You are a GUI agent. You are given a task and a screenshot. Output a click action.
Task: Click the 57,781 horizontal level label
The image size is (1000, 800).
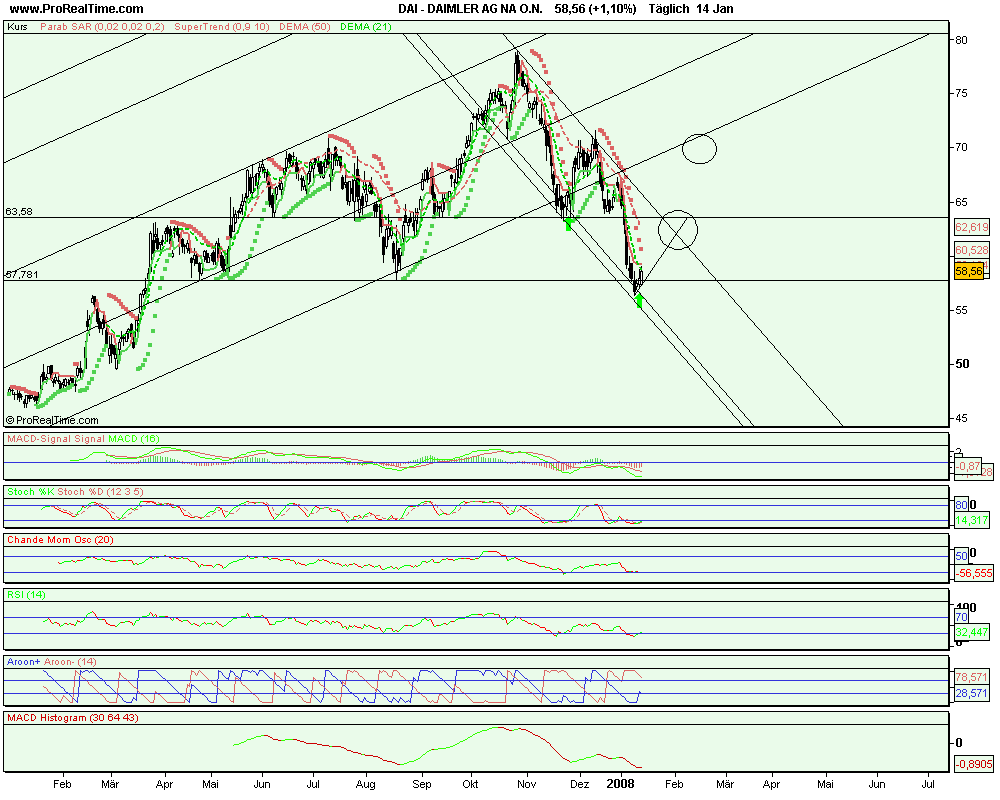22,274
